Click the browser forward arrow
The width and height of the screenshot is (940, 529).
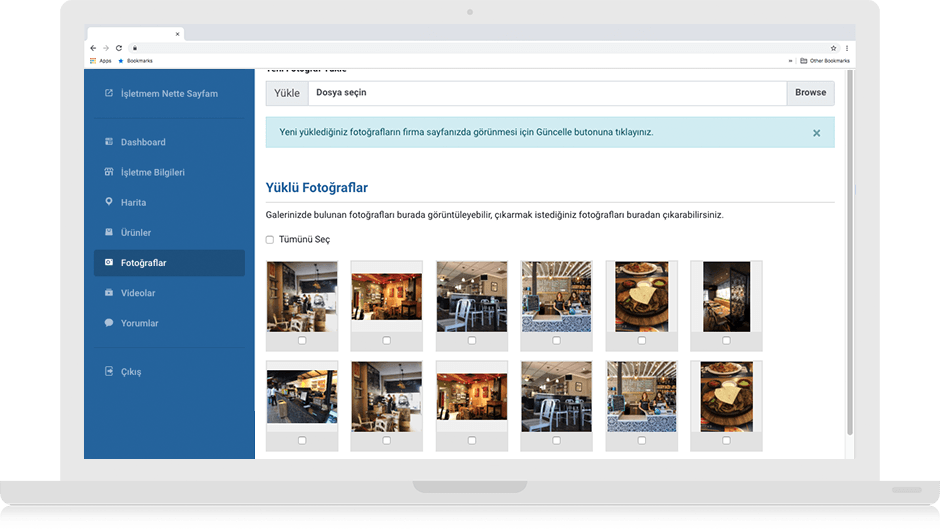pyautogui.click(x=106, y=48)
